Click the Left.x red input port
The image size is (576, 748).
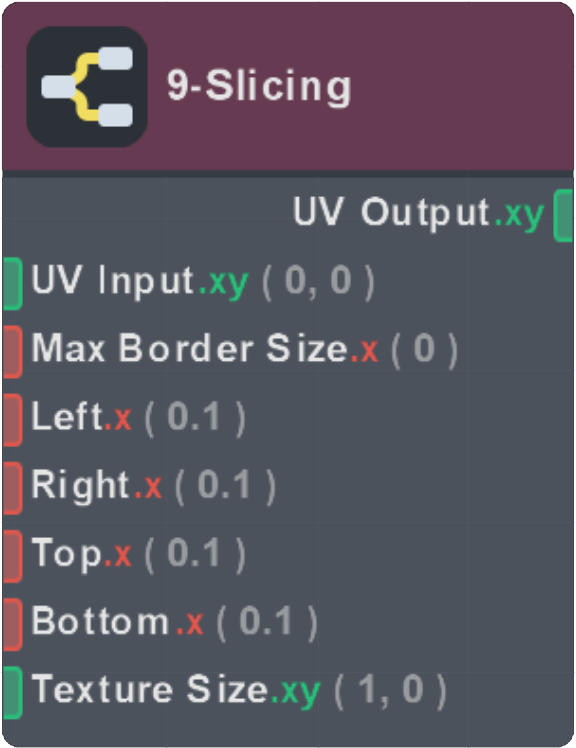12,420
